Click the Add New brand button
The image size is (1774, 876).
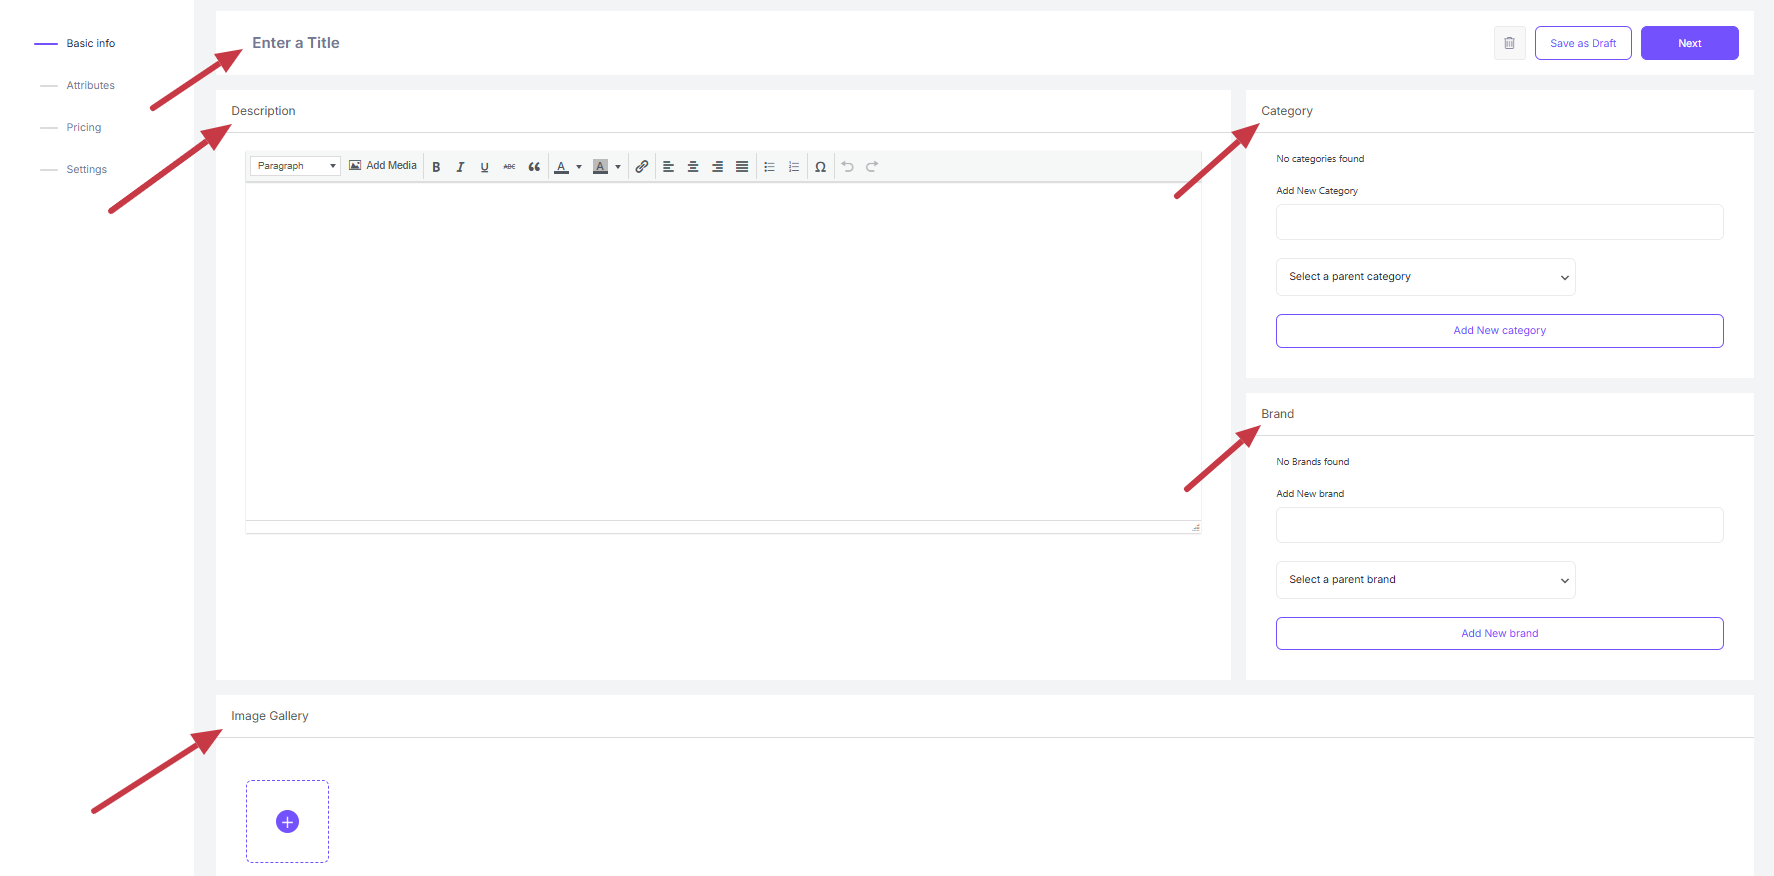tap(1499, 634)
